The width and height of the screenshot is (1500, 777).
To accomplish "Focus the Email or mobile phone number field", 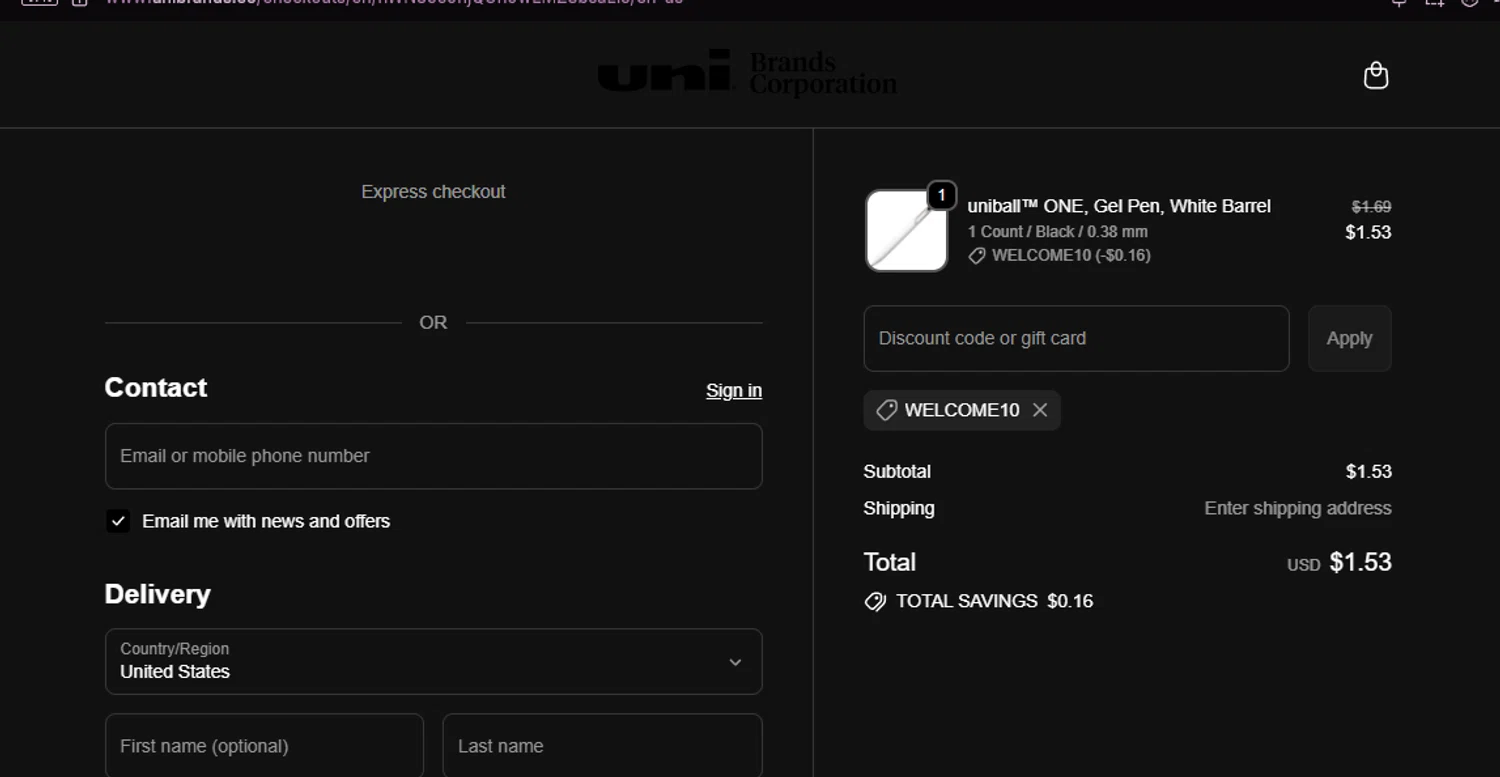I will (433, 456).
